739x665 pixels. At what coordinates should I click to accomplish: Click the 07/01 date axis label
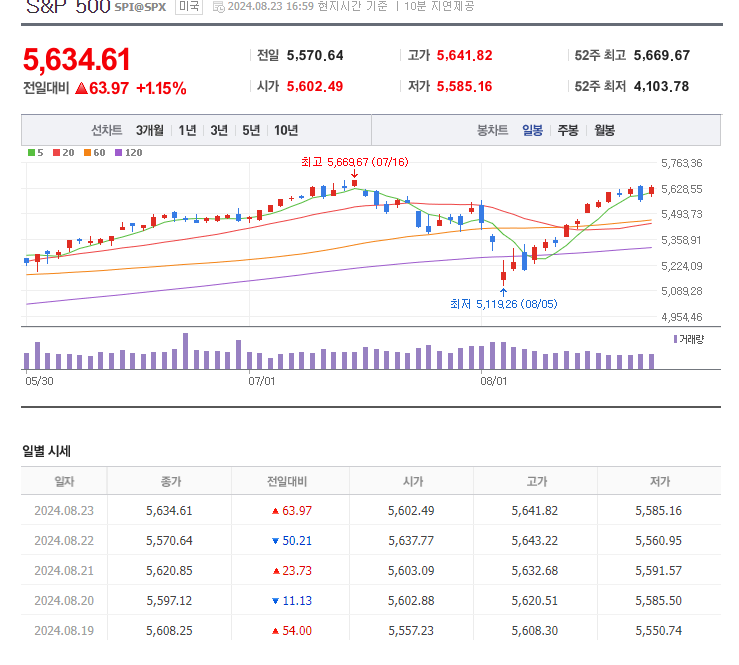click(x=262, y=381)
